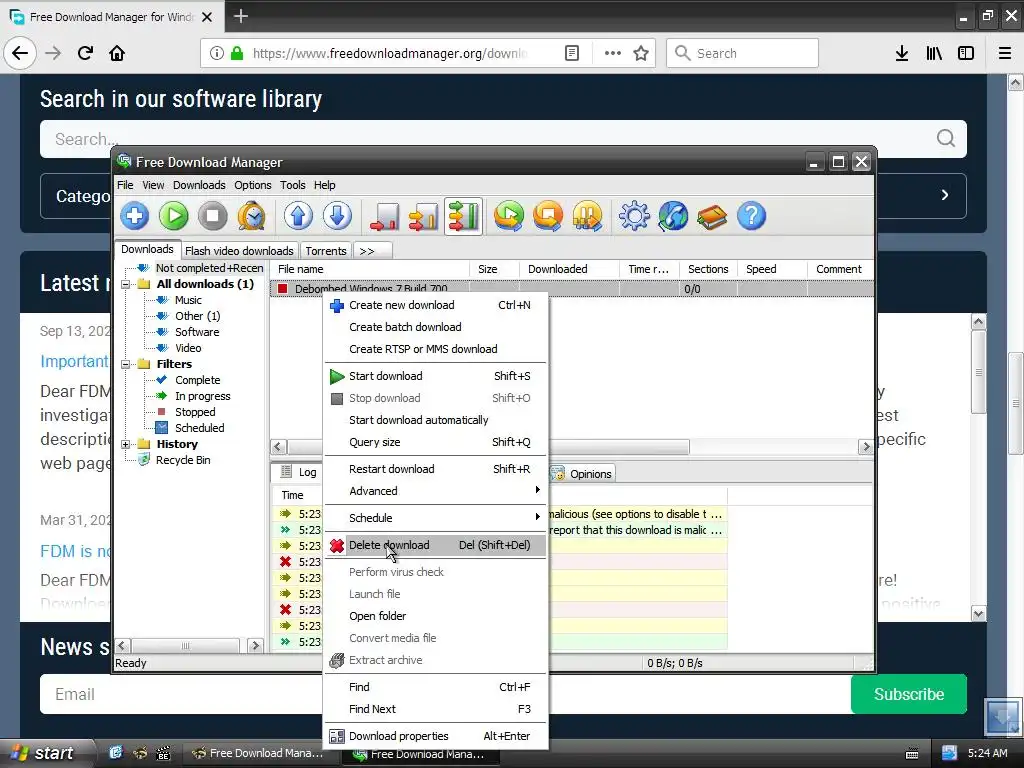1024x768 pixels.
Task: Expand the Category dropdown chevron on the webpage
Action: tap(944, 195)
